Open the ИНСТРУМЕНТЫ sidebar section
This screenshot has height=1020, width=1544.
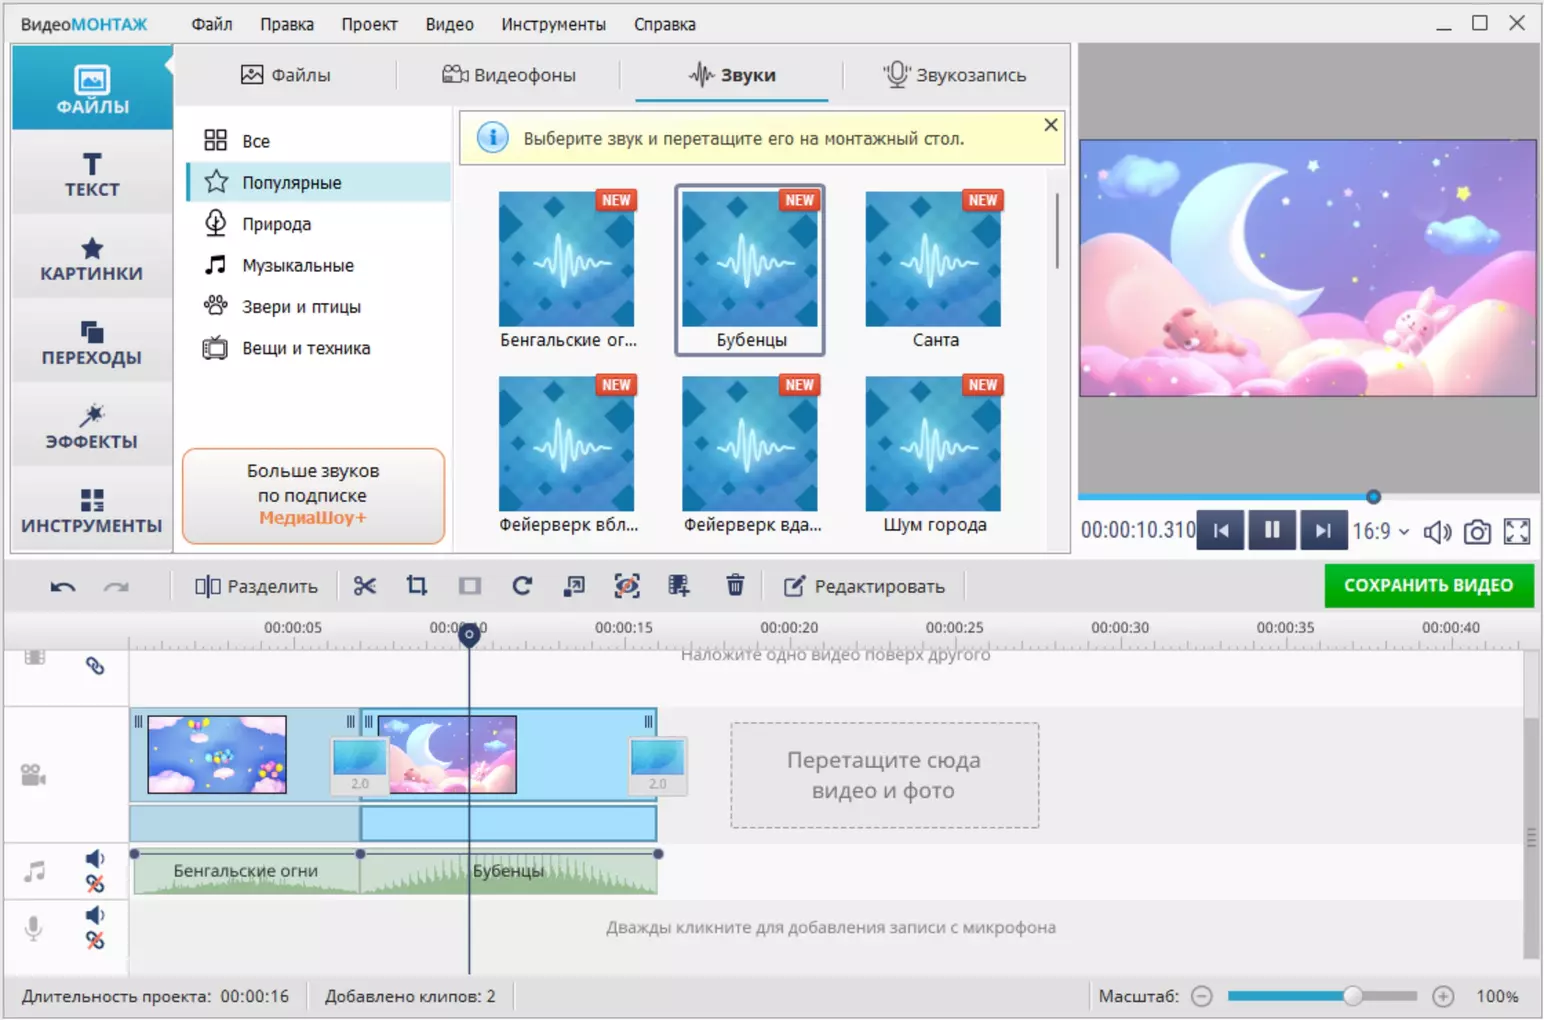pyautogui.click(x=92, y=510)
